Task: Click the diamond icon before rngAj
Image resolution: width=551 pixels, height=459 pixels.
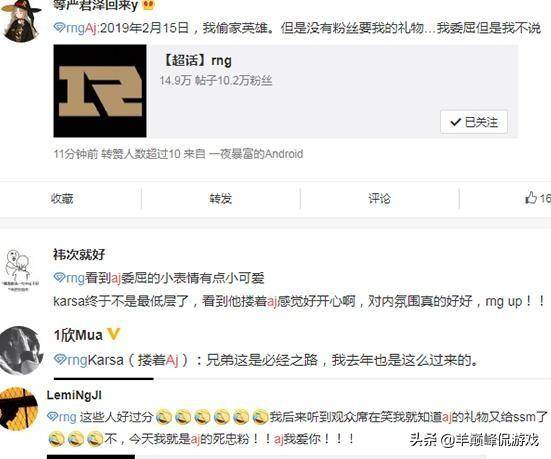Action: [x=59, y=27]
